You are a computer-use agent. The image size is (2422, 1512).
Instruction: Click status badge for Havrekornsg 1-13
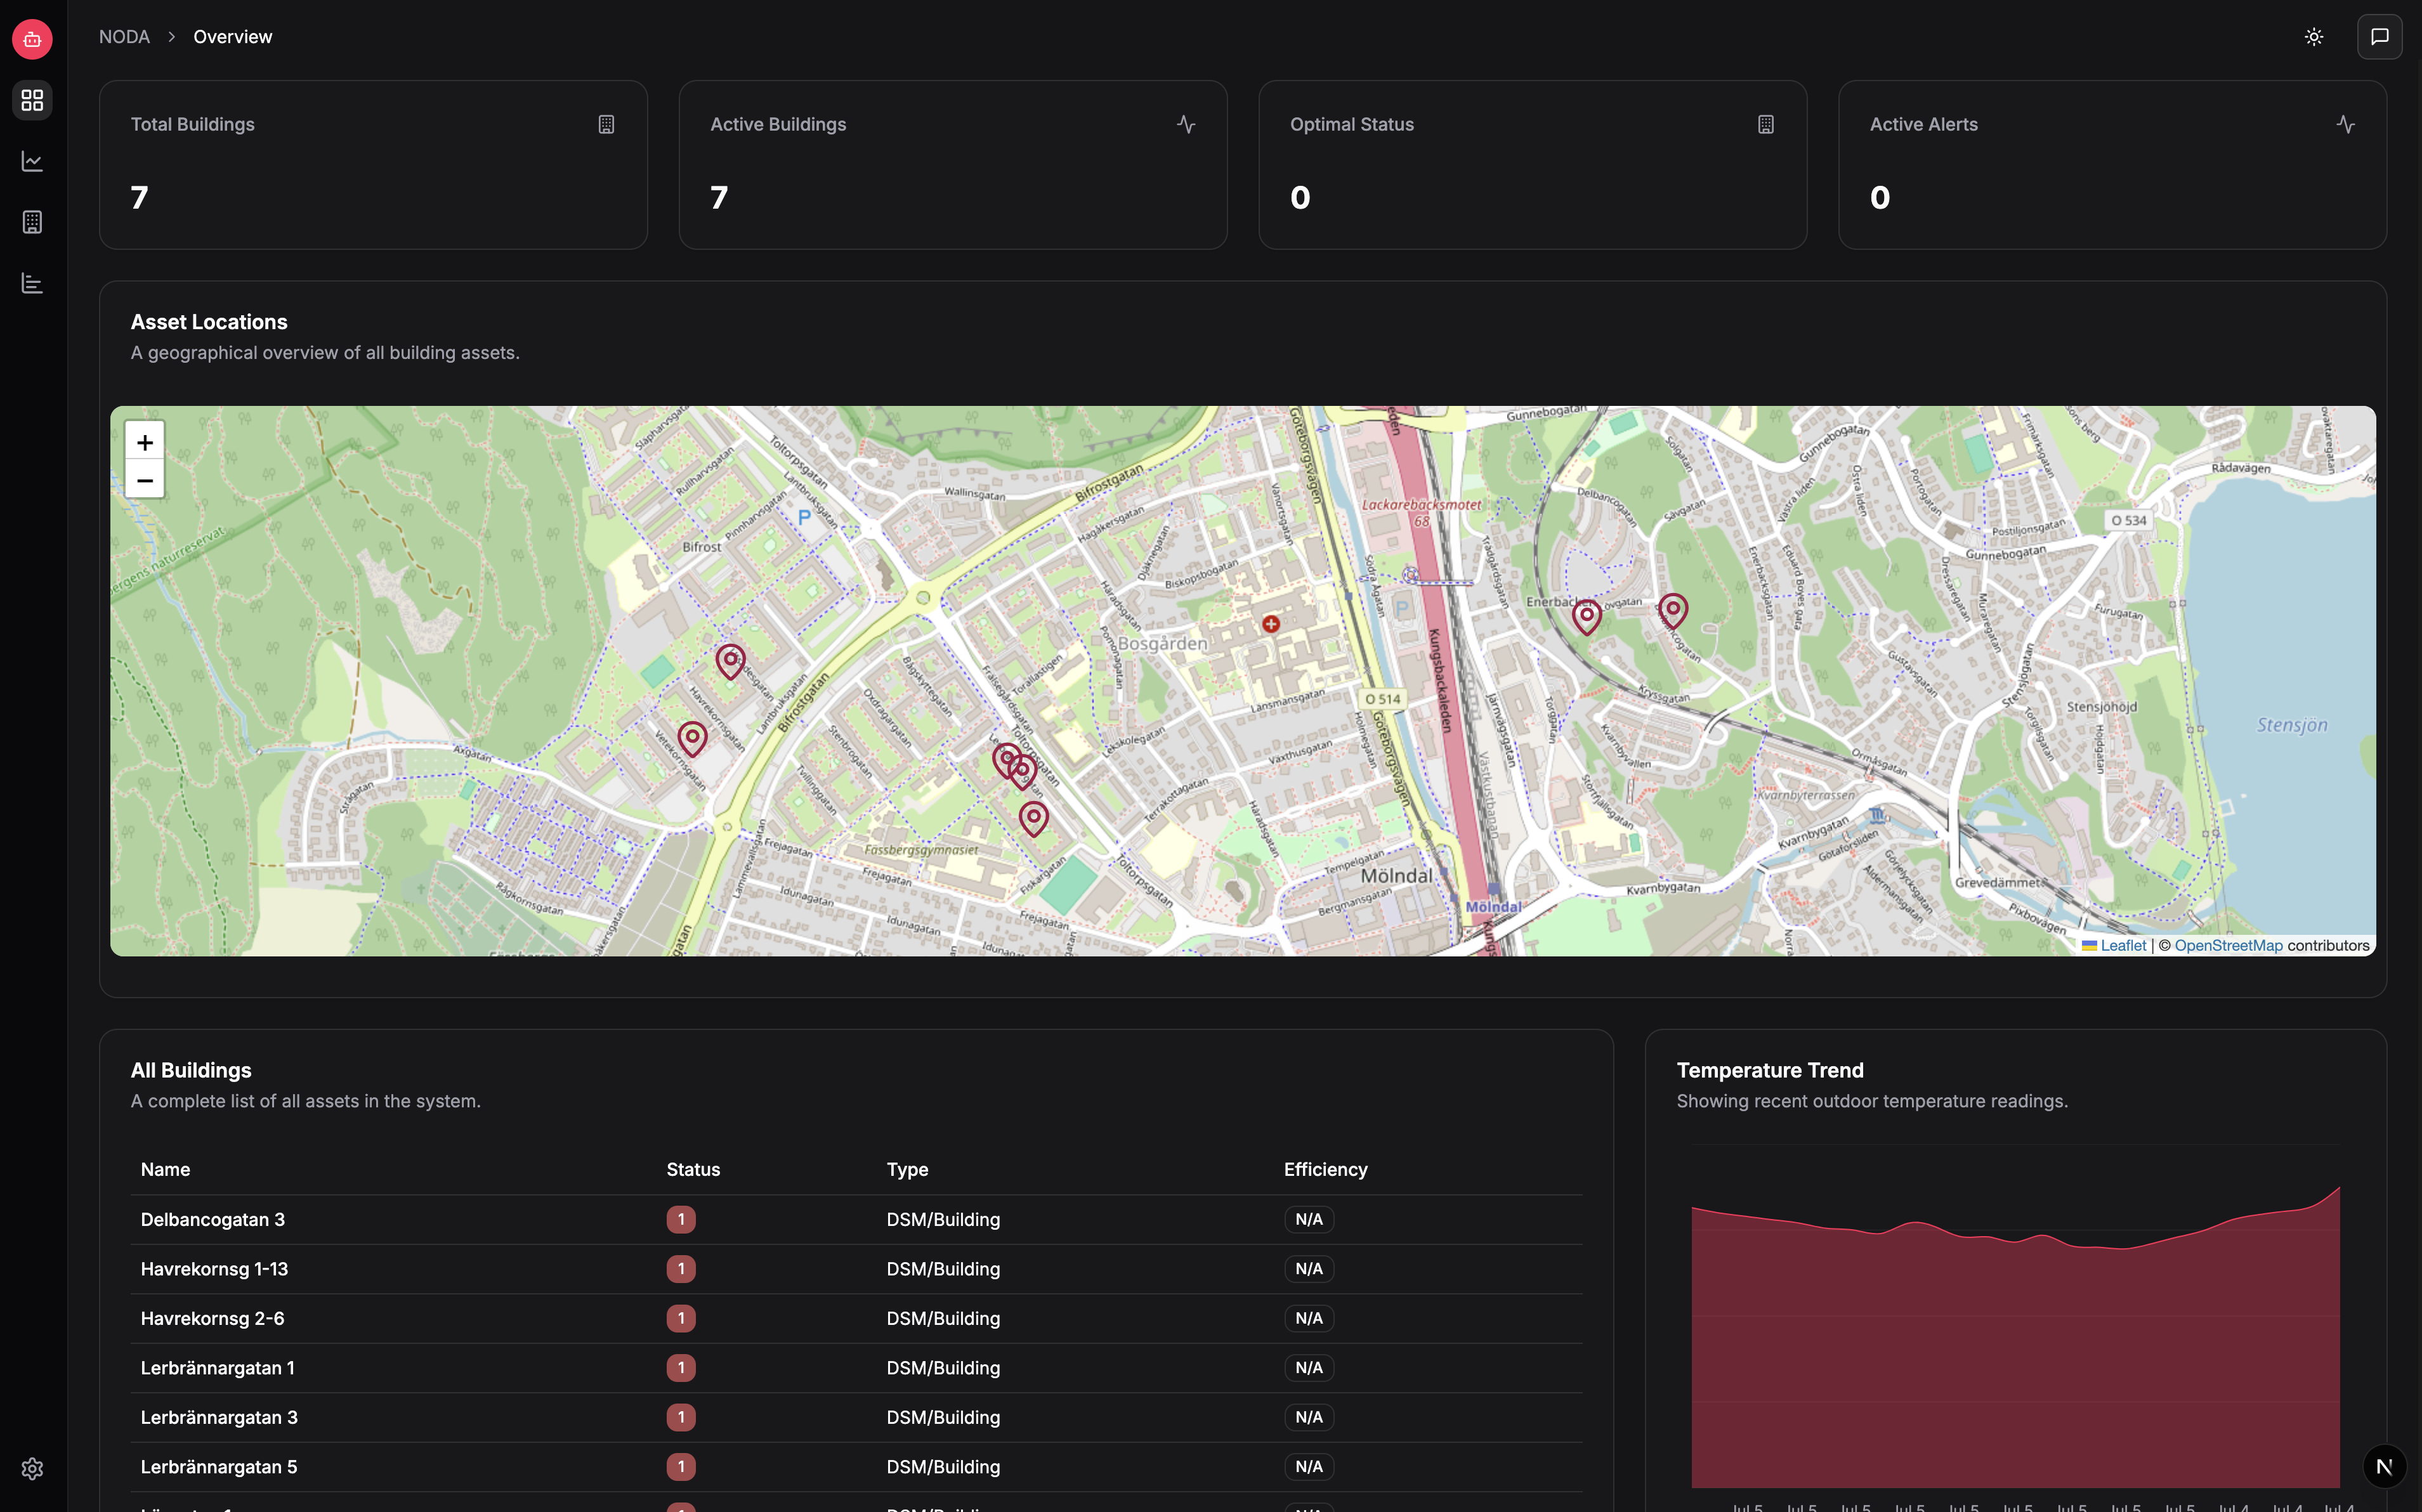point(681,1268)
